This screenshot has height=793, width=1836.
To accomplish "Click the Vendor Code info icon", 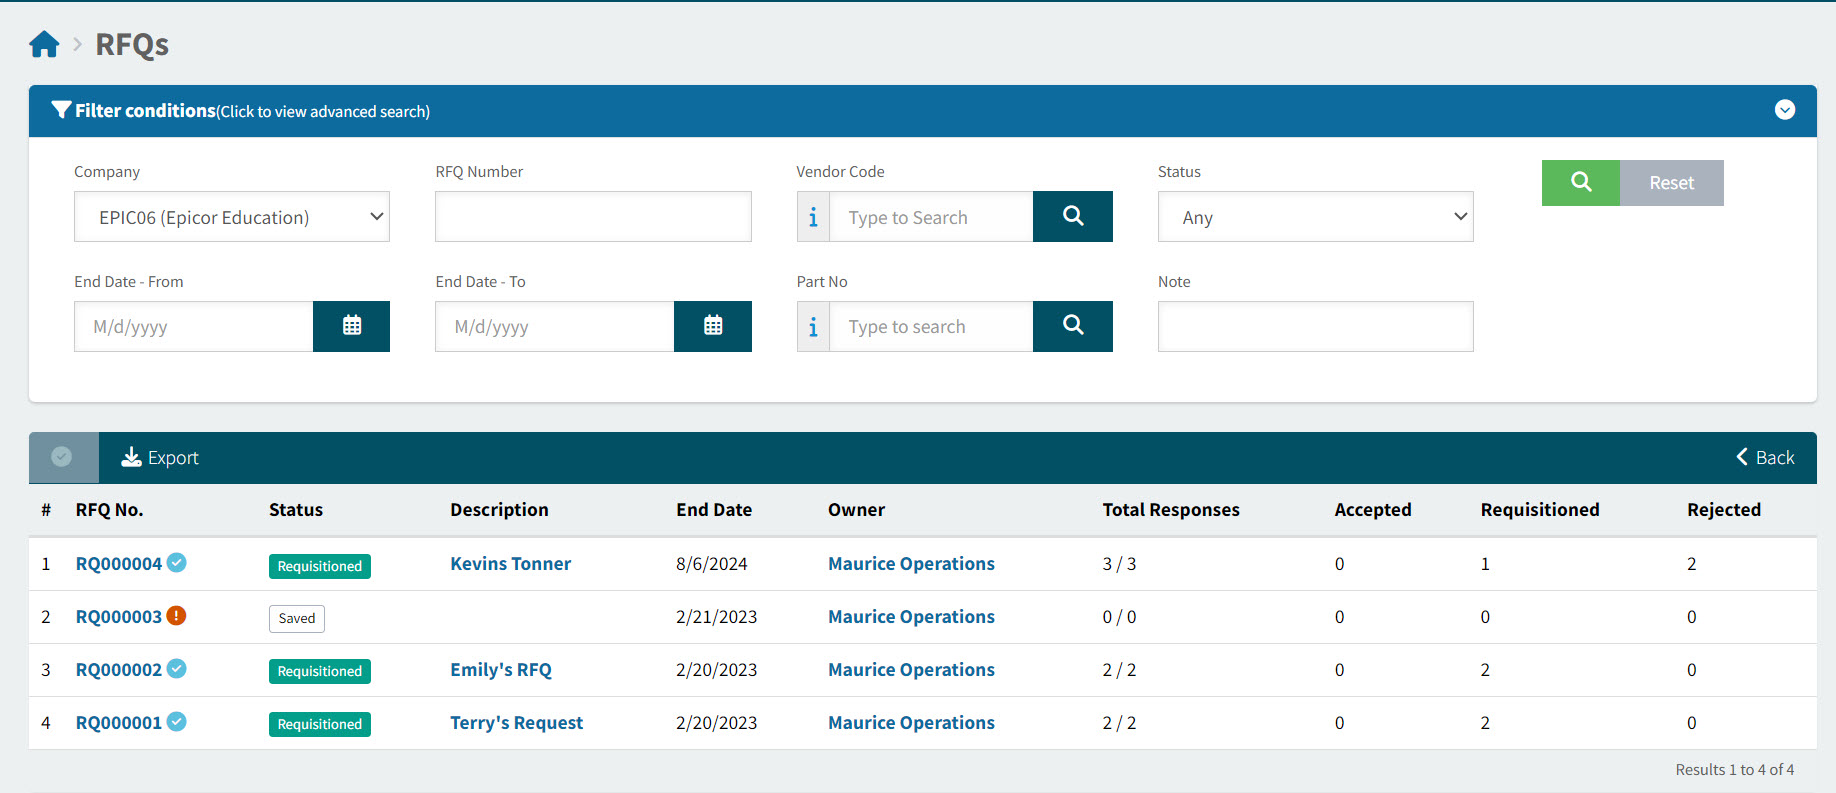I will click(813, 217).
